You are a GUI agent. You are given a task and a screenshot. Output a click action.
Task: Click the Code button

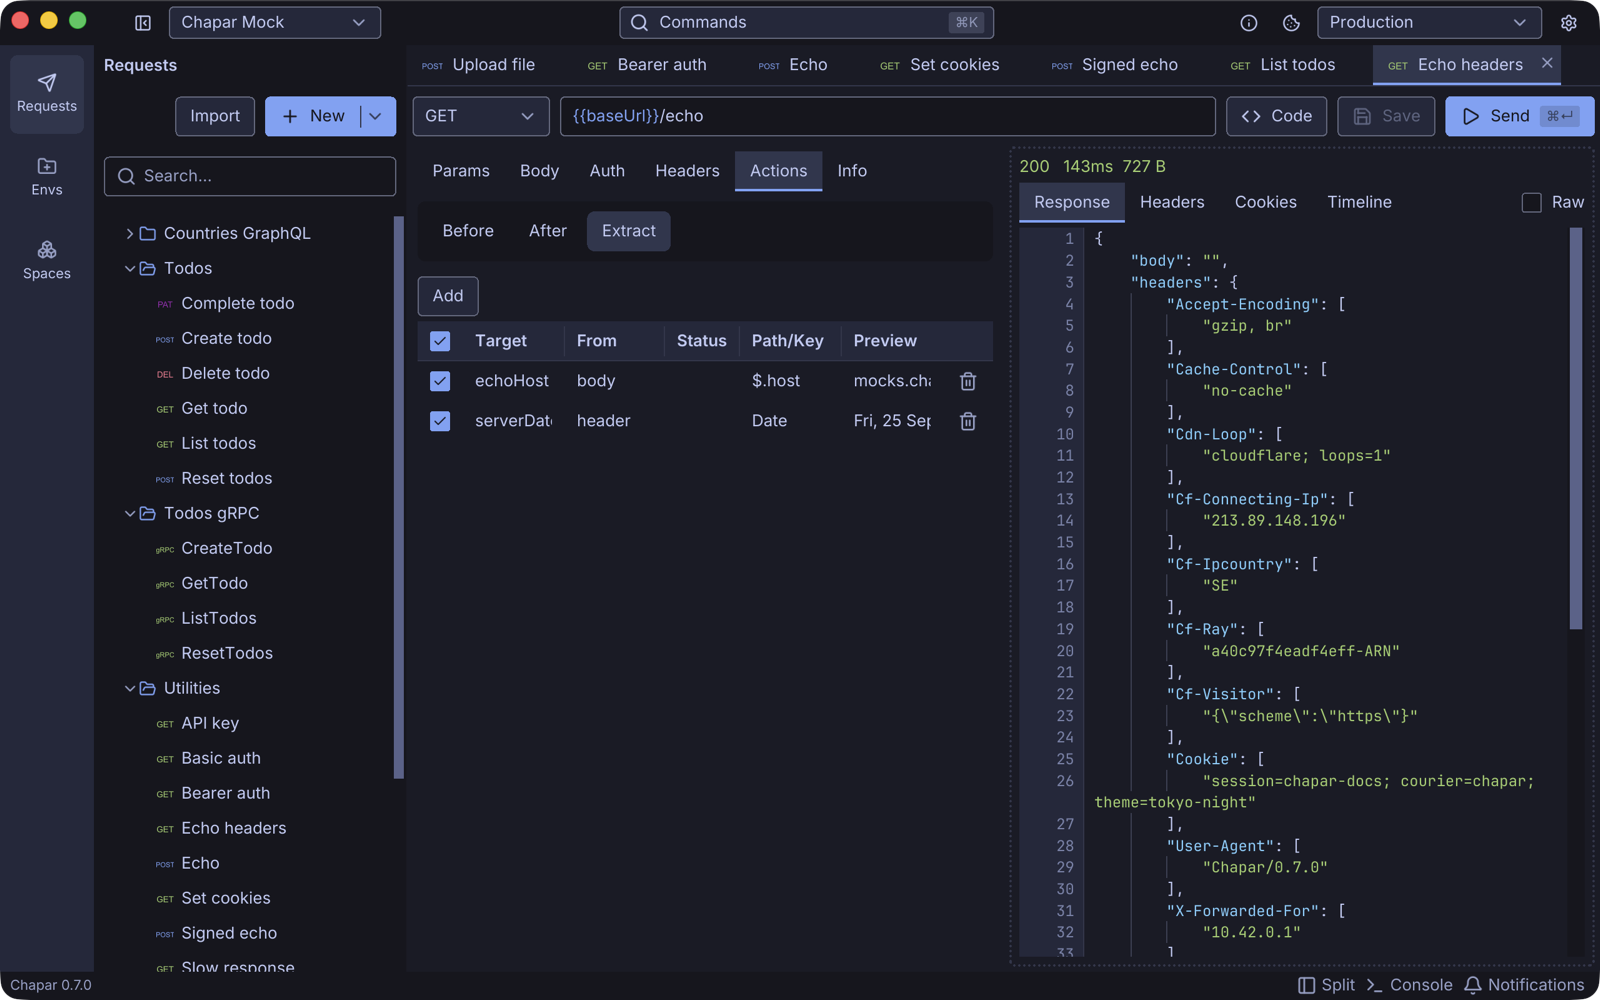1277,116
